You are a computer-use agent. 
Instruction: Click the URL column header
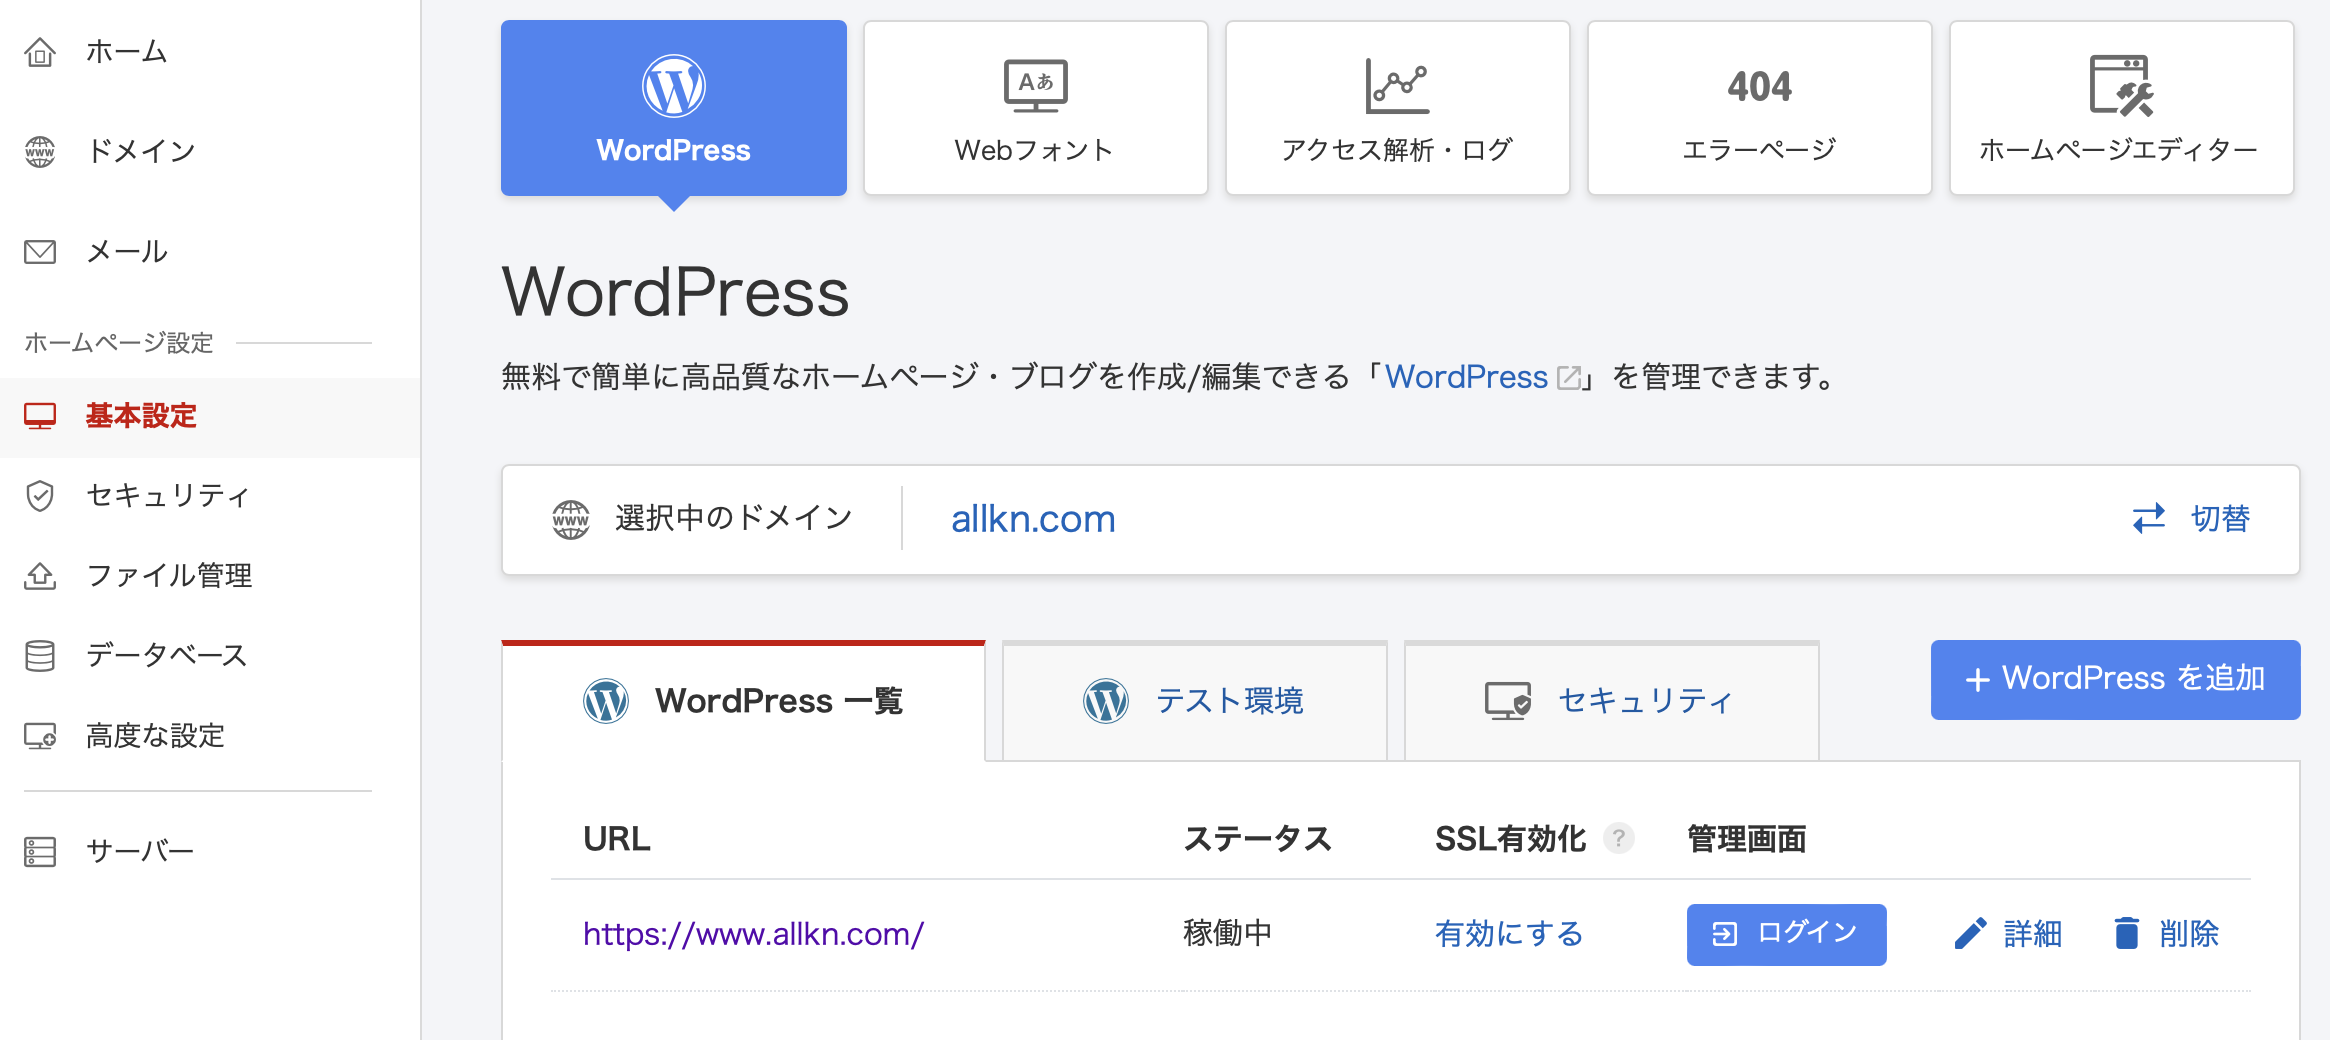pos(617,838)
